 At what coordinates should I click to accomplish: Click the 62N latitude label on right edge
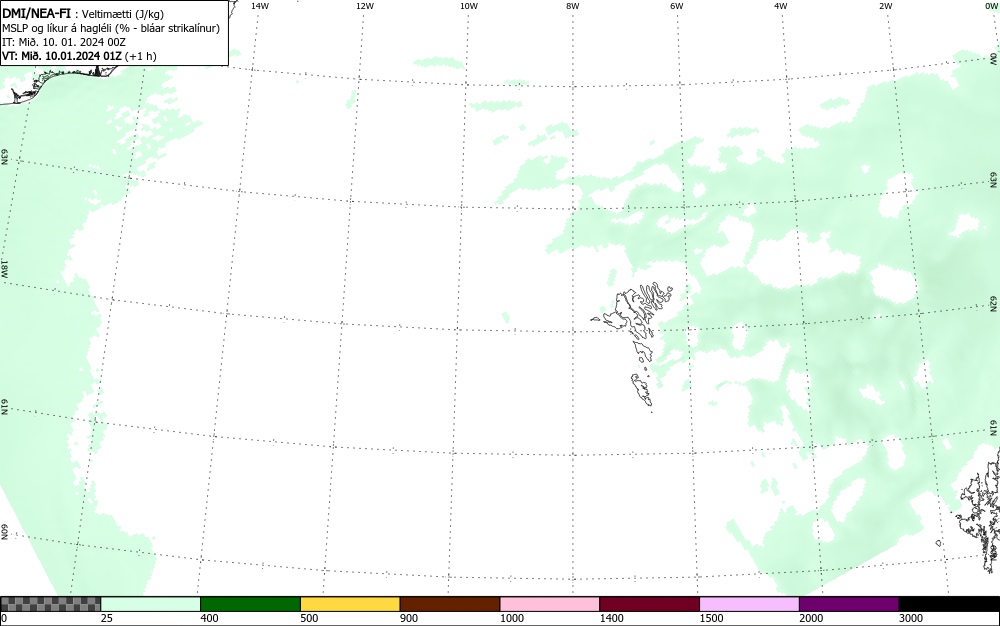(994, 304)
